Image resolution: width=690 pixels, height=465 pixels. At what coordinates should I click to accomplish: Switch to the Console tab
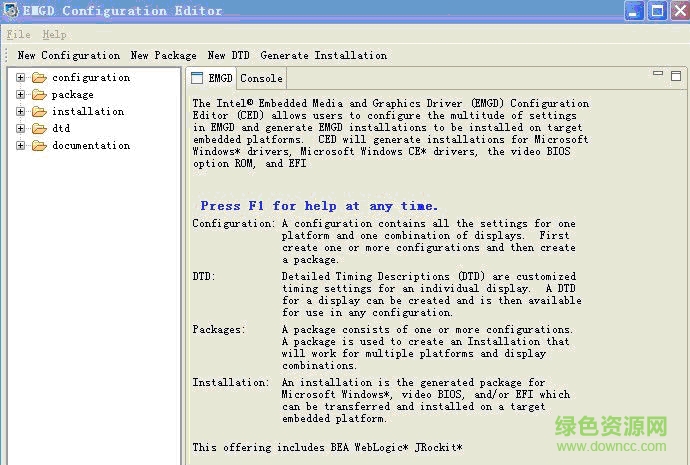tap(261, 78)
